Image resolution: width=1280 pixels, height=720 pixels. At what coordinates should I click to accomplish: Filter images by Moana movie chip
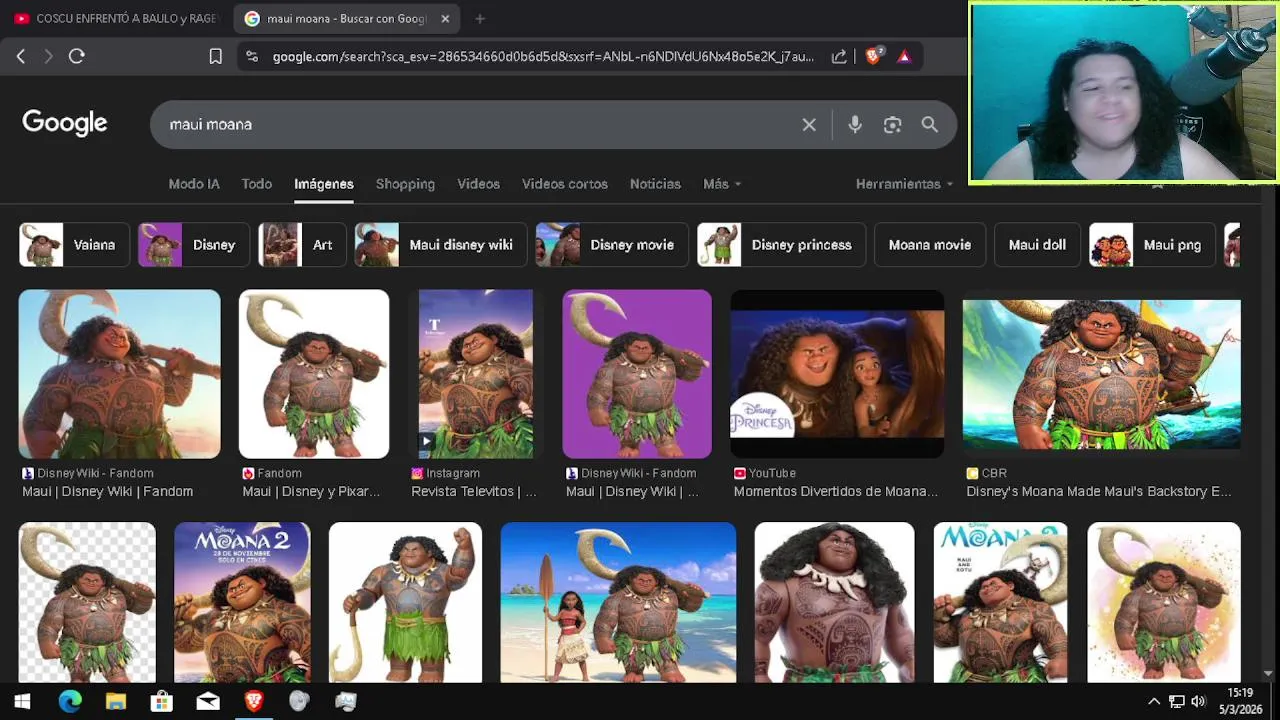930,245
